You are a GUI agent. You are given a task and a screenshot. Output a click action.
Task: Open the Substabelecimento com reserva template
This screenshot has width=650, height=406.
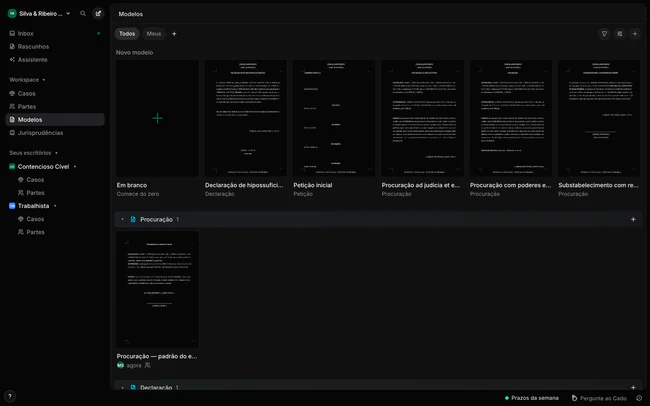click(599, 118)
